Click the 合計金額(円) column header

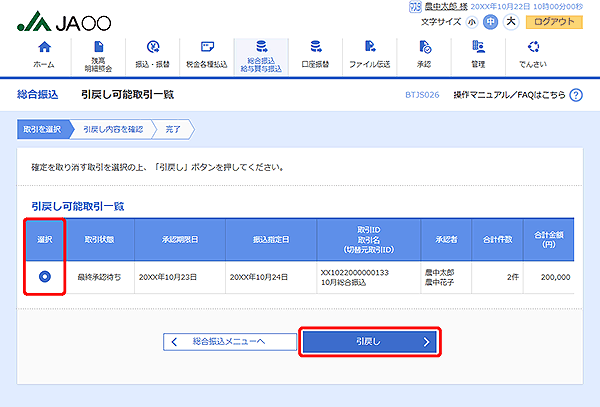point(549,239)
